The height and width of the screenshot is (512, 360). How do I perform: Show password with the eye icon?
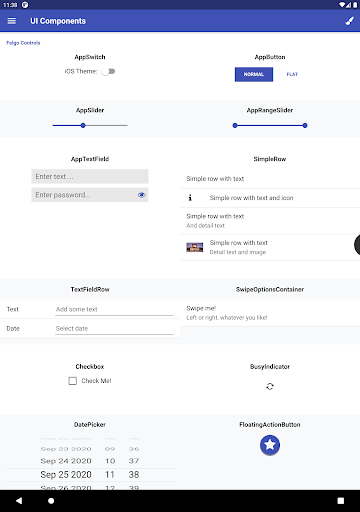click(142, 195)
